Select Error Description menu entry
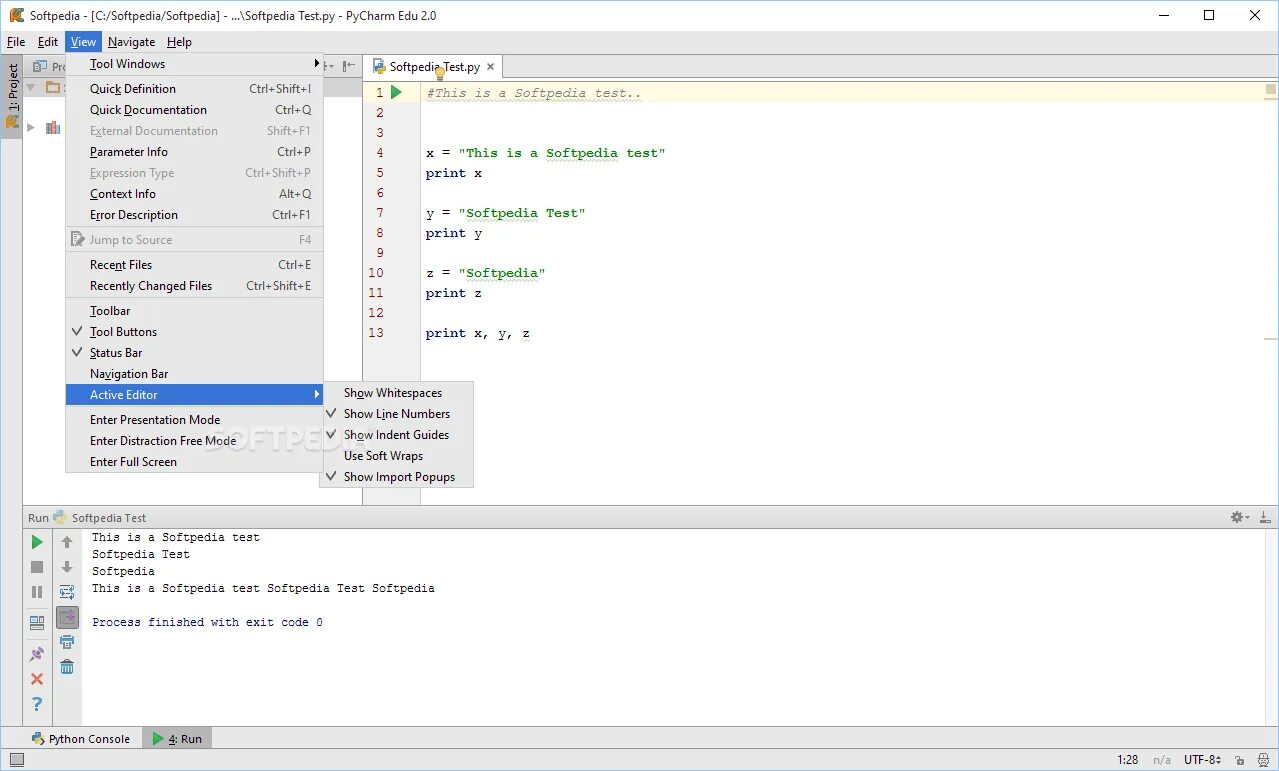1279x771 pixels. click(x=194, y=215)
